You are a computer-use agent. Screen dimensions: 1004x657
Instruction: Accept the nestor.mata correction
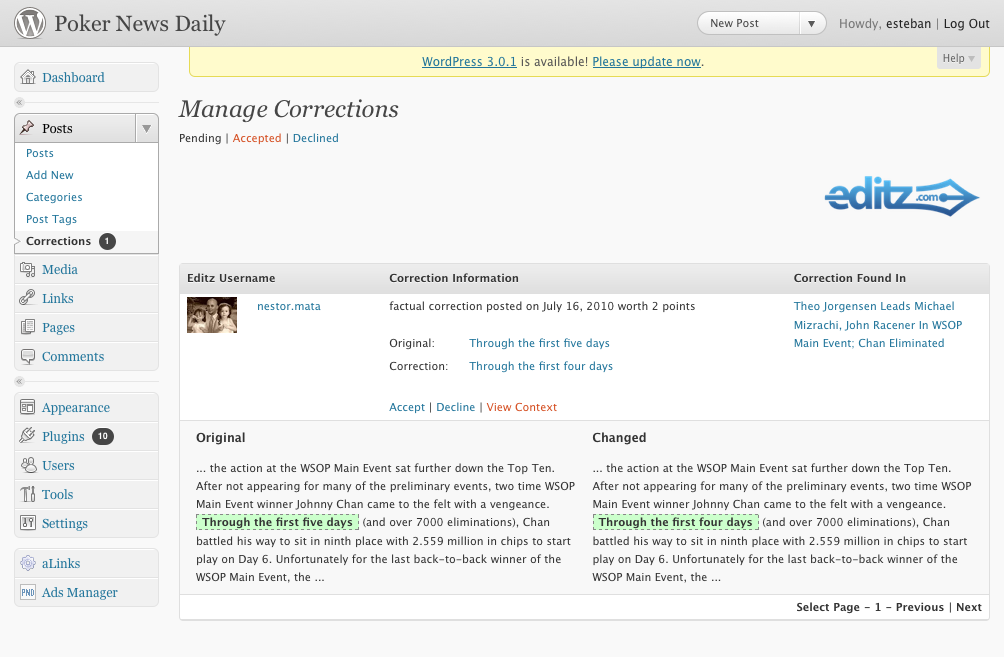[x=407, y=407]
